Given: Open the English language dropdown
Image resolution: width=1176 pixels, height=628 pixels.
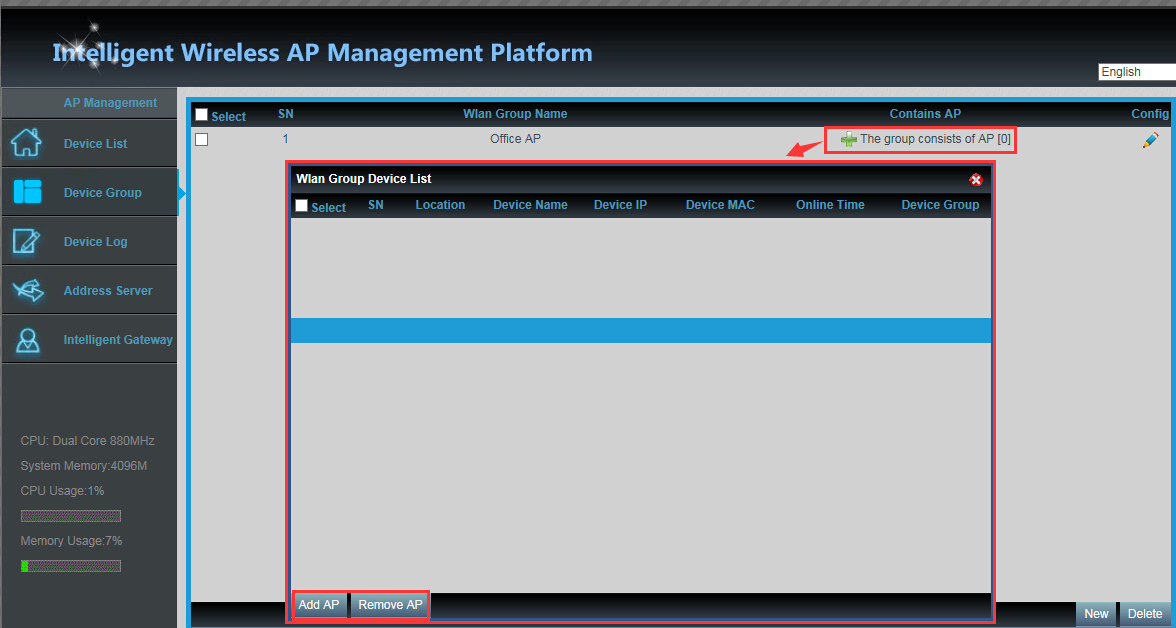Looking at the screenshot, I should (1137, 72).
